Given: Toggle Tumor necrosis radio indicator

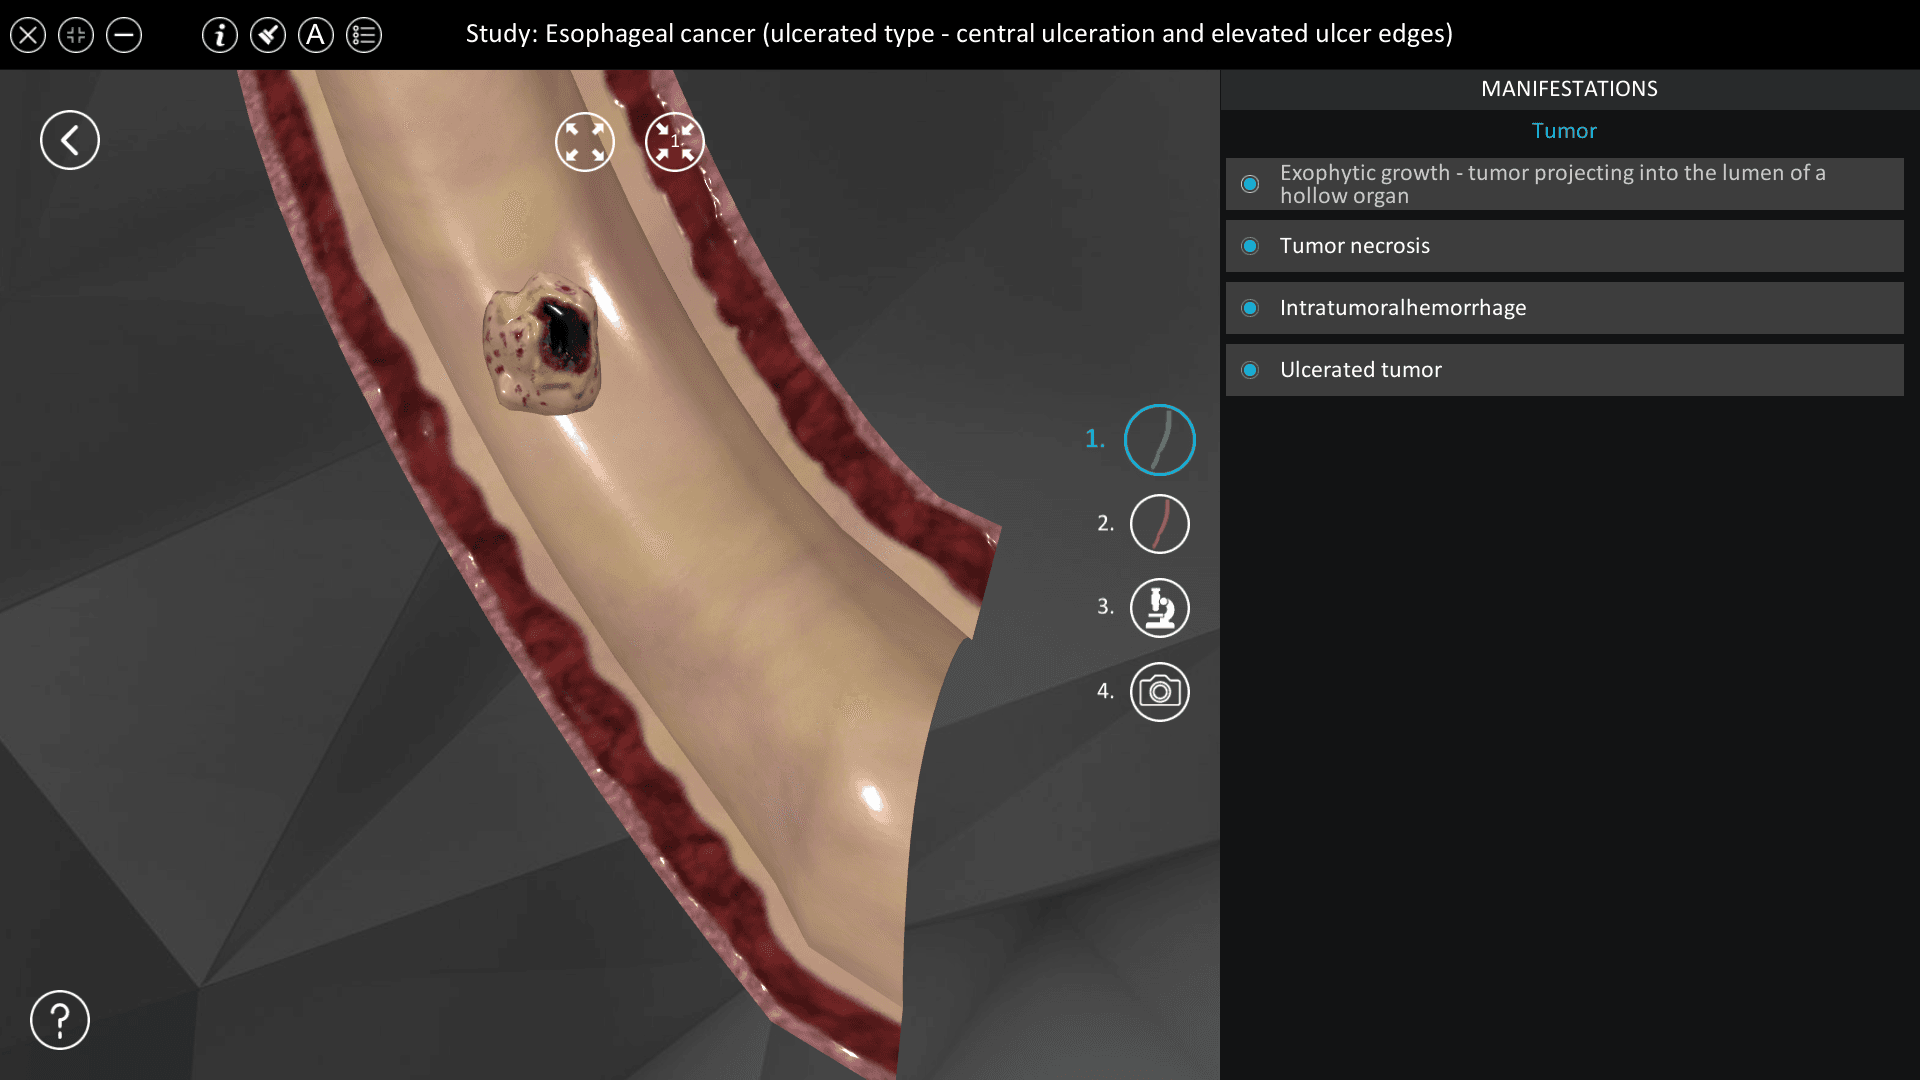Looking at the screenshot, I should click(1250, 246).
